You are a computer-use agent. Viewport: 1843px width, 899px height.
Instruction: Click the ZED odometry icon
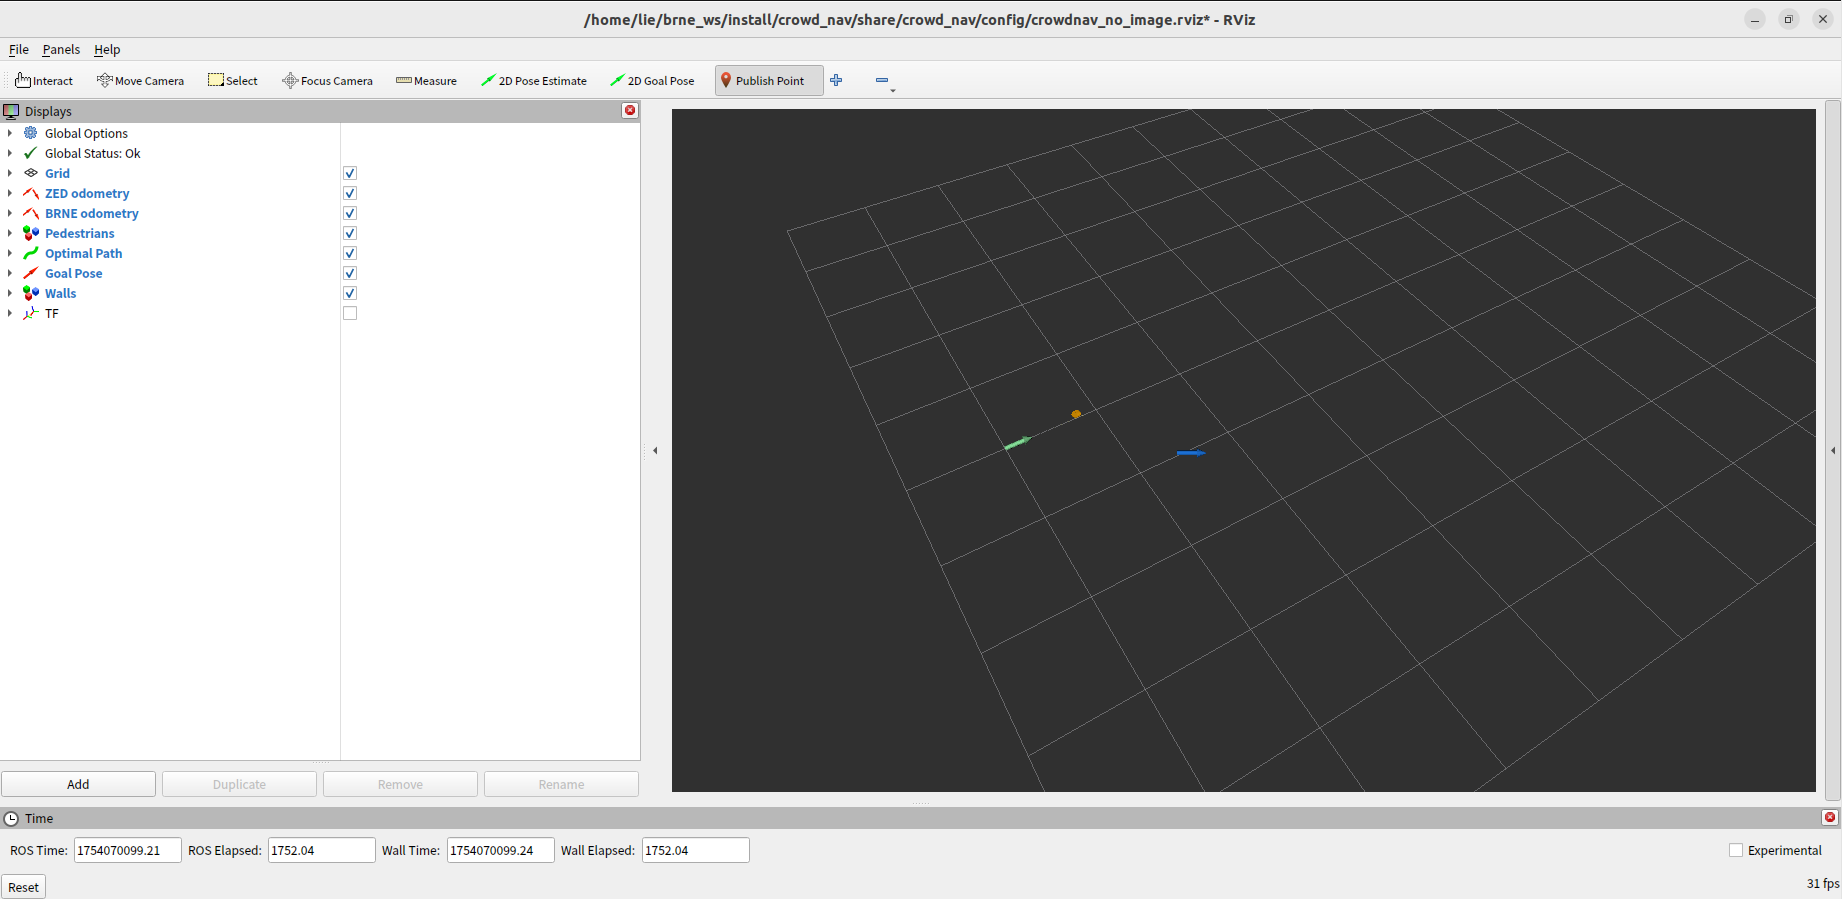point(31,193)
